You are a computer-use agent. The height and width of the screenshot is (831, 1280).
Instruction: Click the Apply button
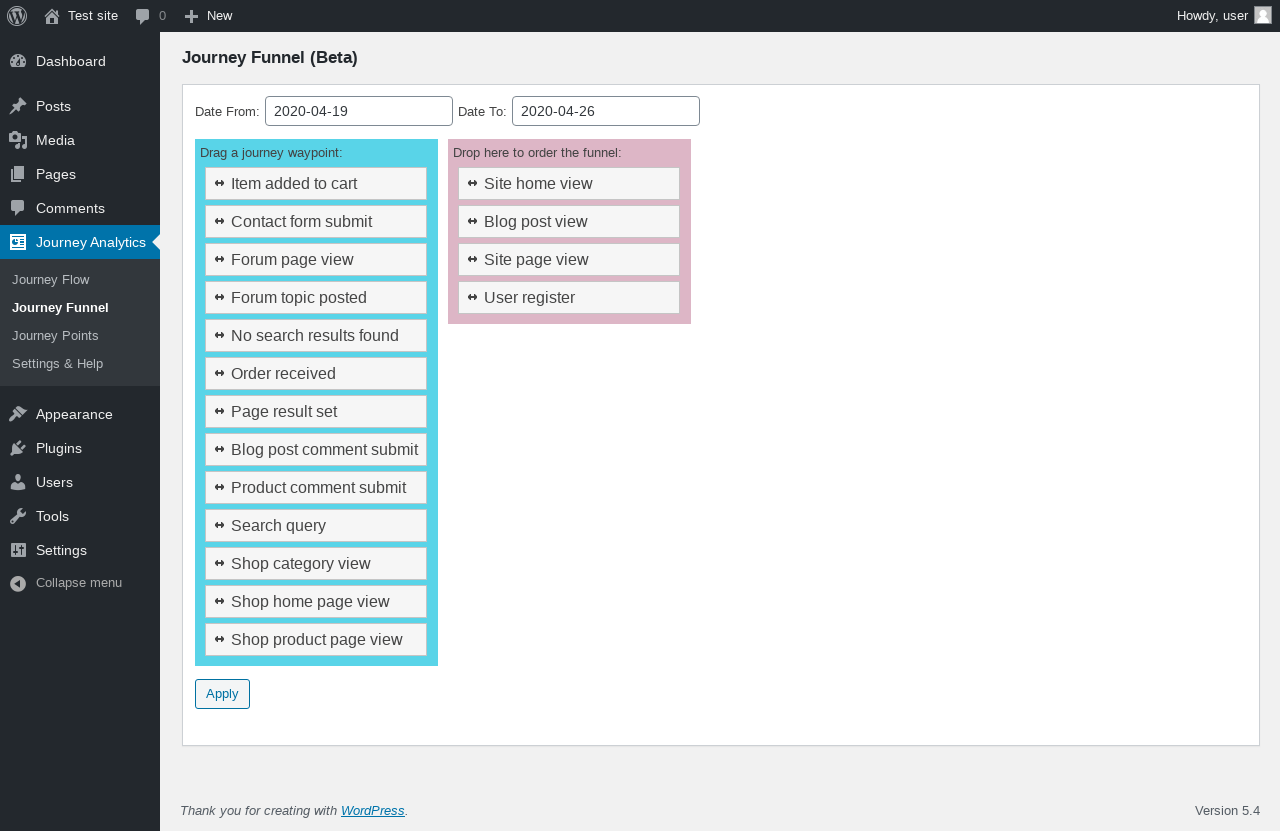[222, 694]
